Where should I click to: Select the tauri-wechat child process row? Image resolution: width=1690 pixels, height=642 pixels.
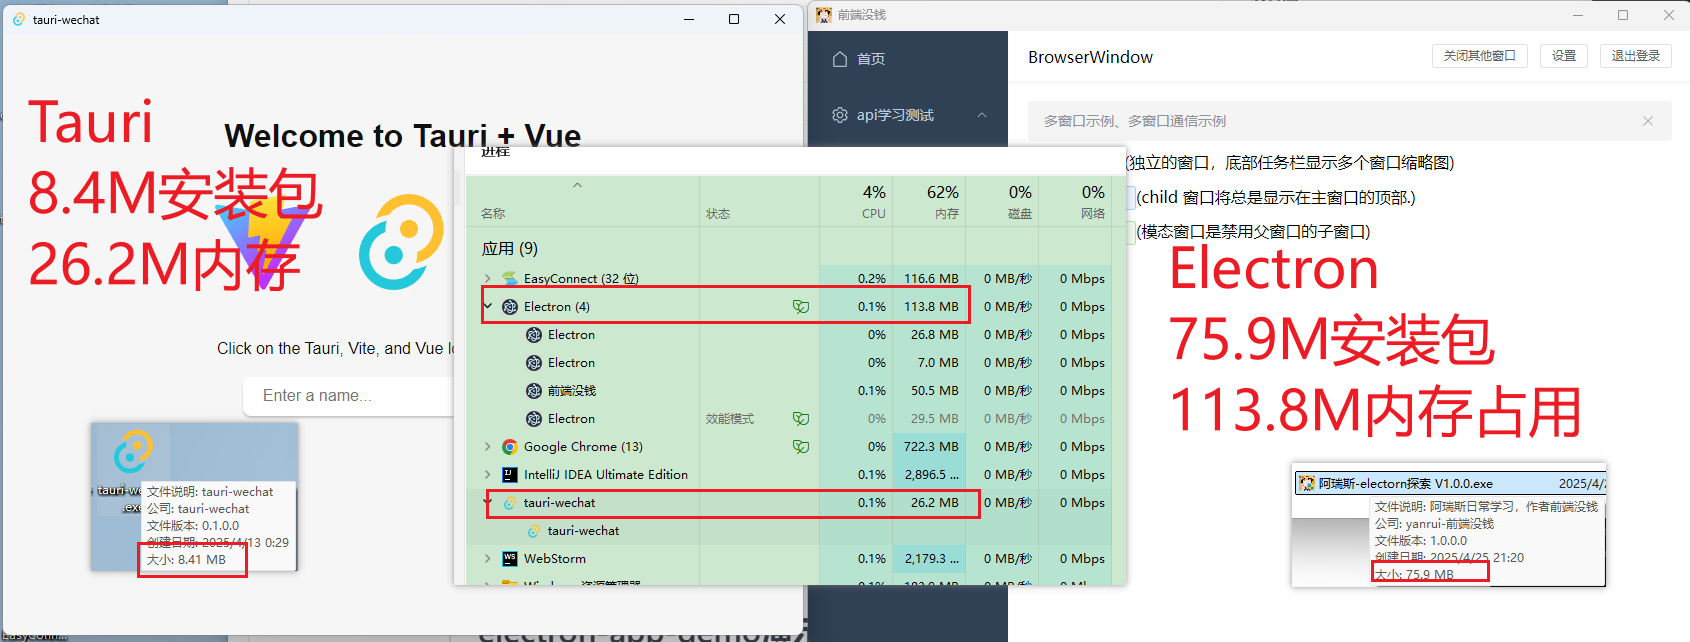[790, 531]
